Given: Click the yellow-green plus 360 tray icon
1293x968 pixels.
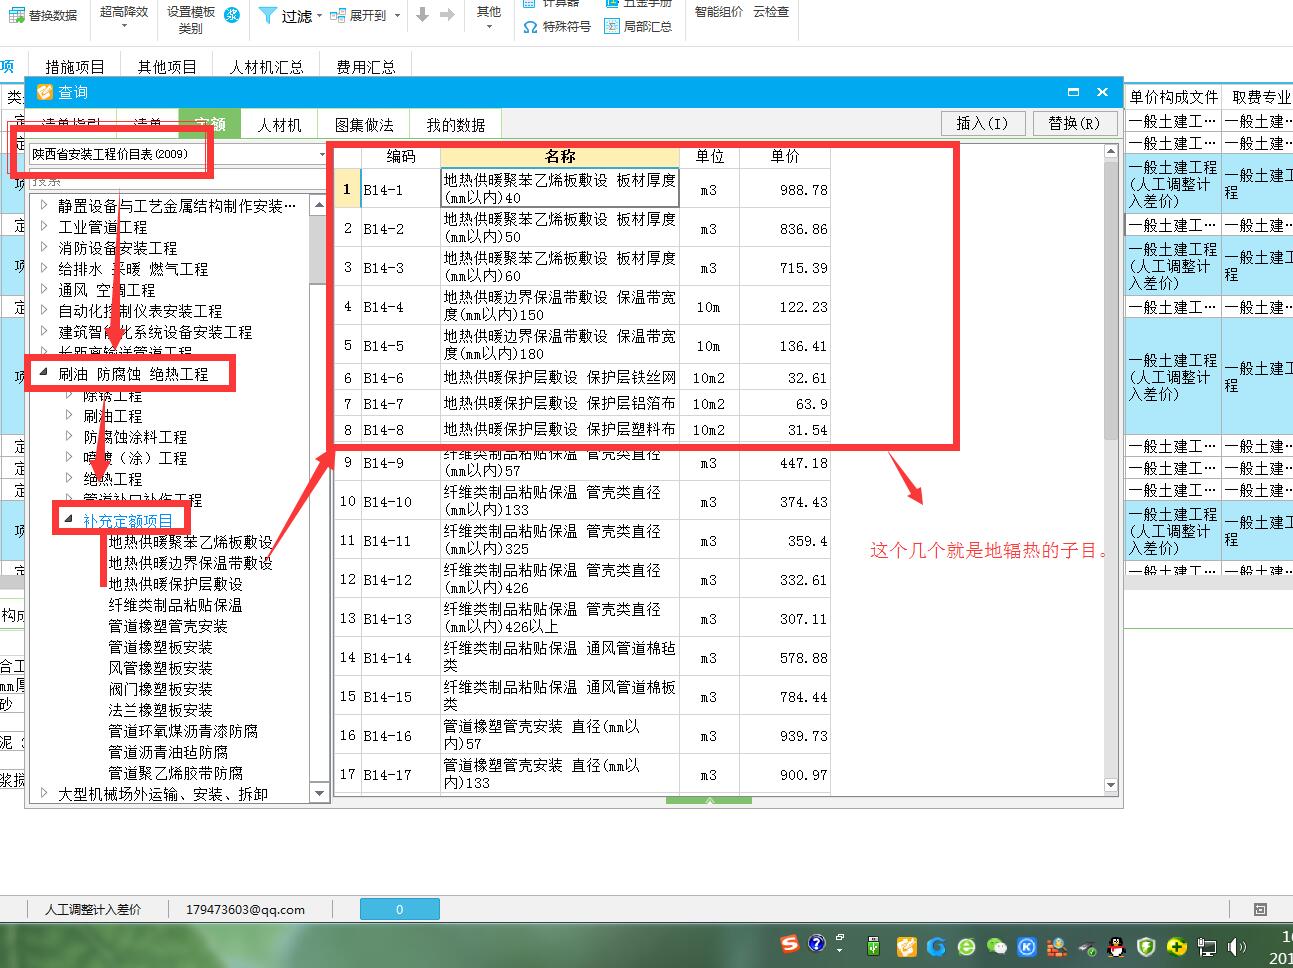Looking at the screenshot, I should click(1177, 945).
